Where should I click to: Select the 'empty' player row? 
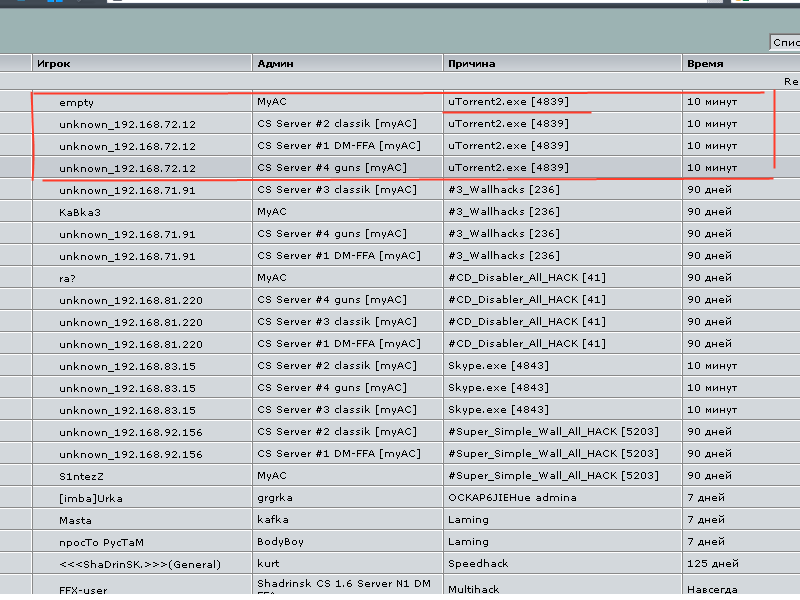pos(76,102)
